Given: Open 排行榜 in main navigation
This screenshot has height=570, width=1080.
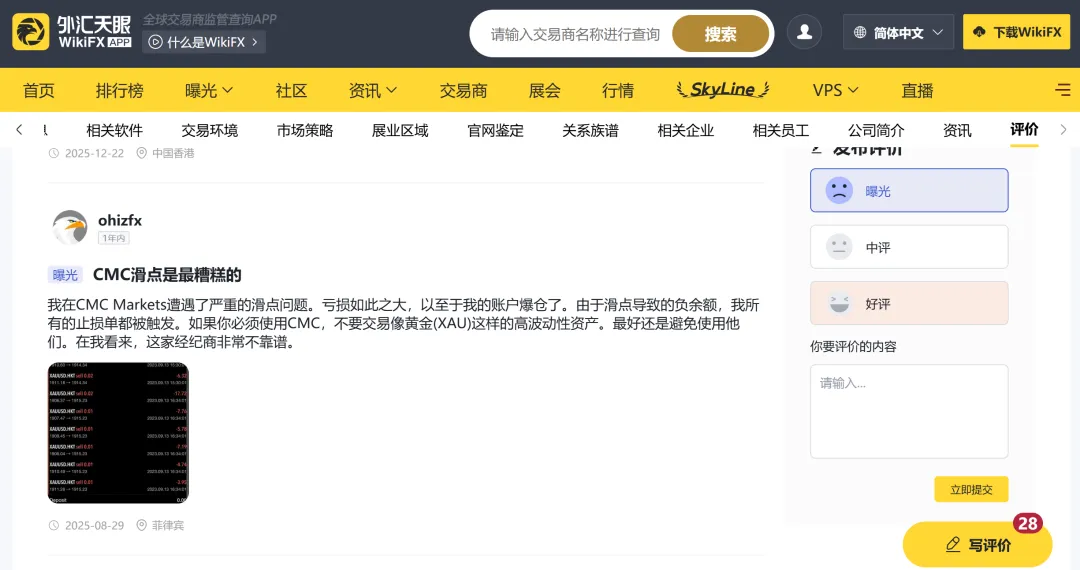Looking at the screenshot, I should tap(119, 90).
